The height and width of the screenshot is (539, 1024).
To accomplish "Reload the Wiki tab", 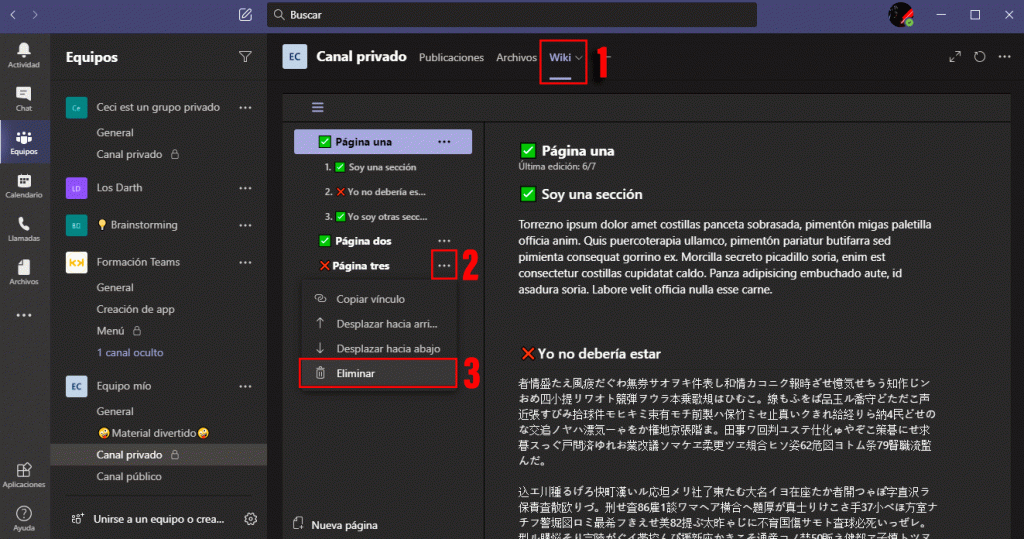I will [x=980, y=57].
